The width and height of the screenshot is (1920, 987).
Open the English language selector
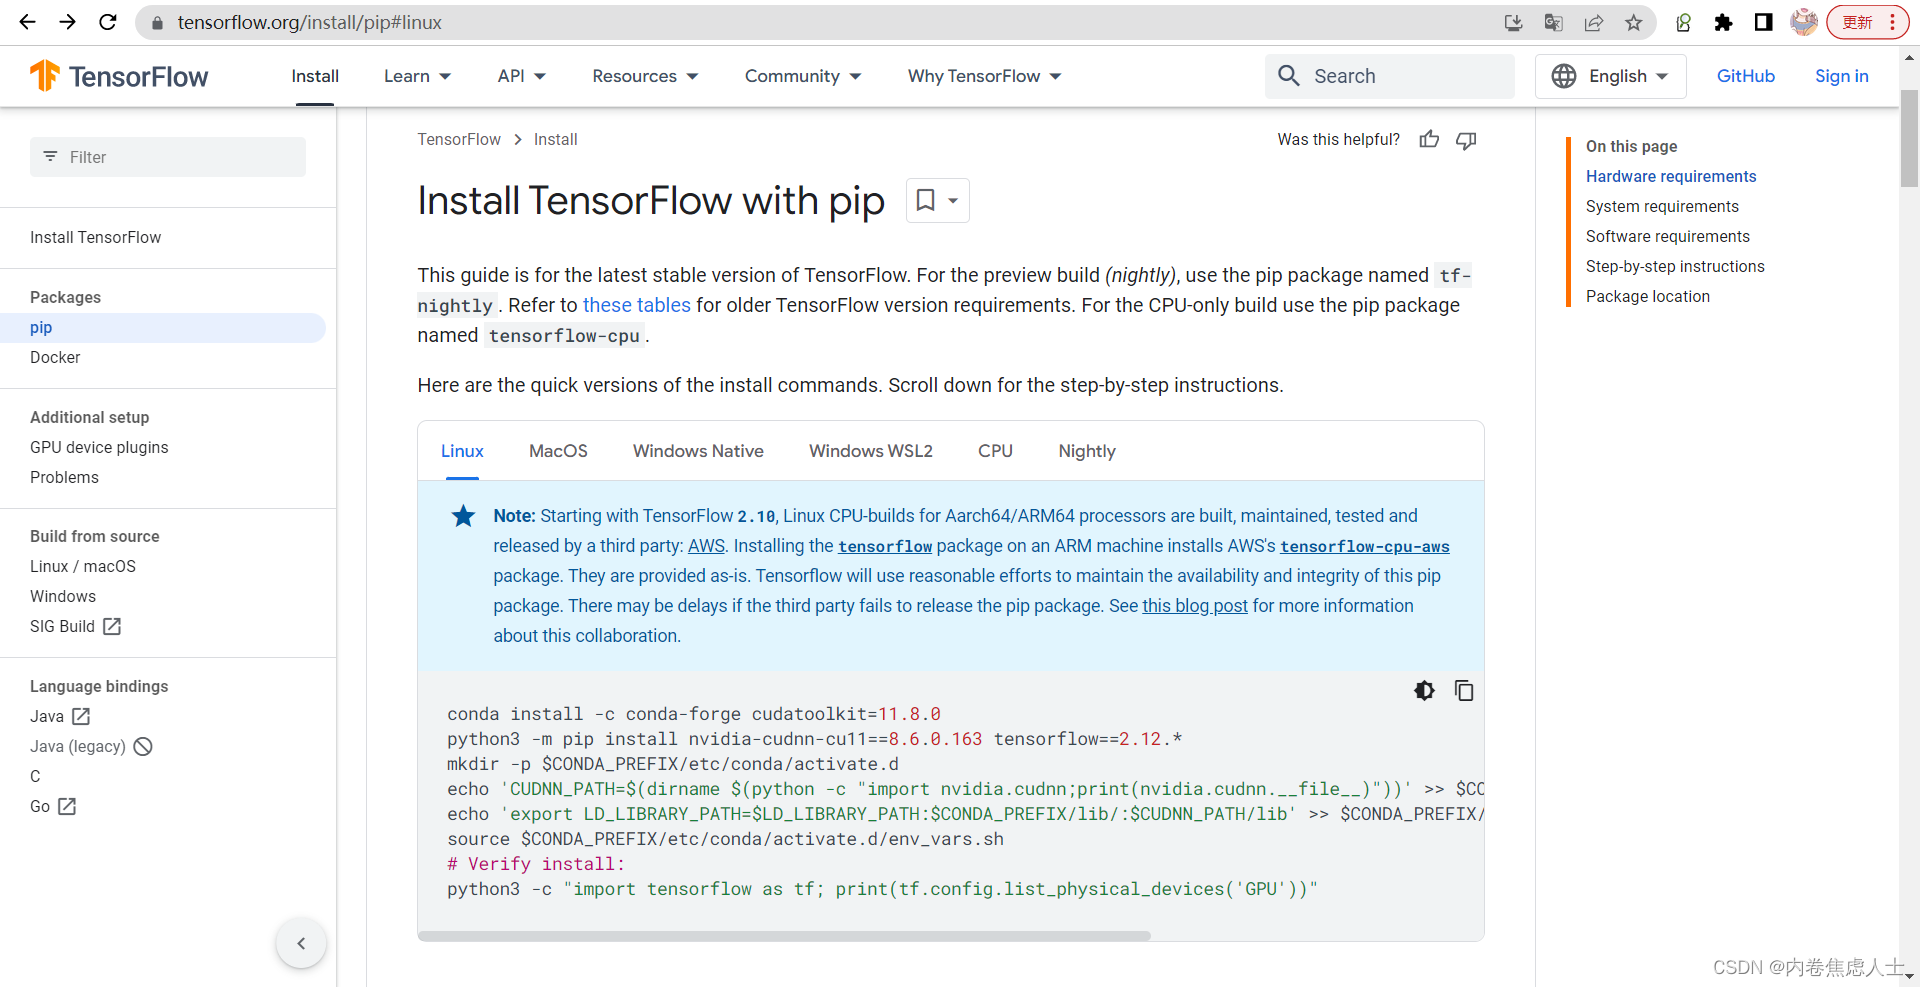click(1610, 76)
